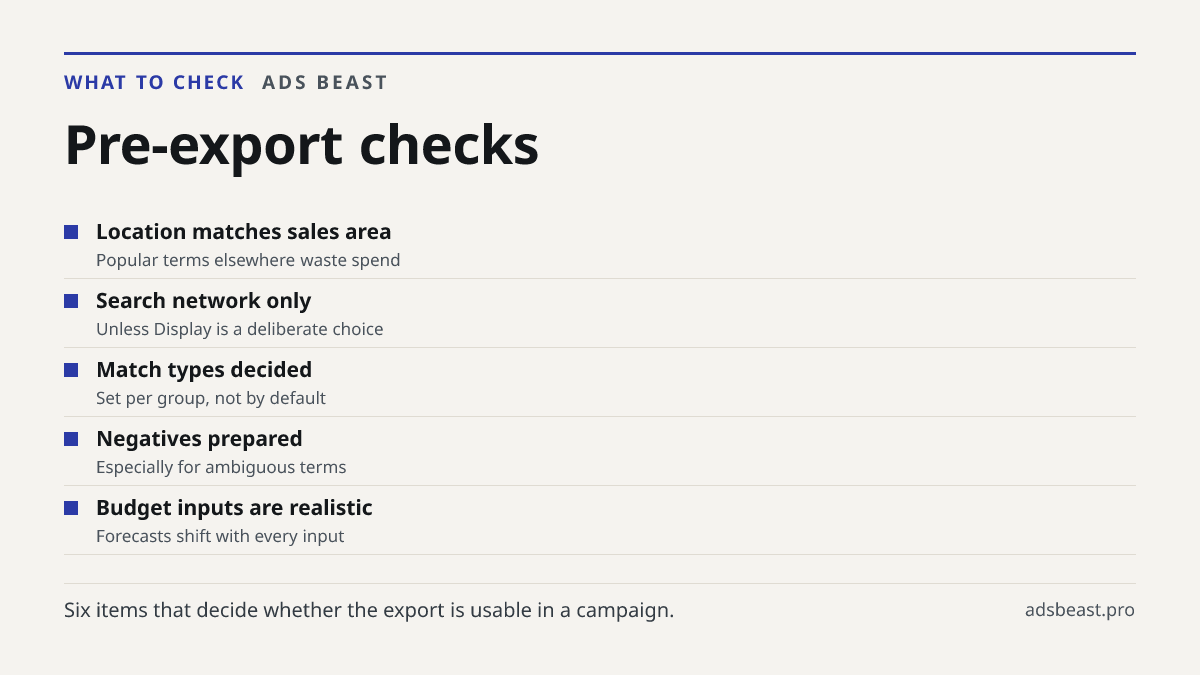Click the blue bullet beside 'Budget inputs are realistic'
The width and height of the screenshot is (1200, 675).
point(71,508)
